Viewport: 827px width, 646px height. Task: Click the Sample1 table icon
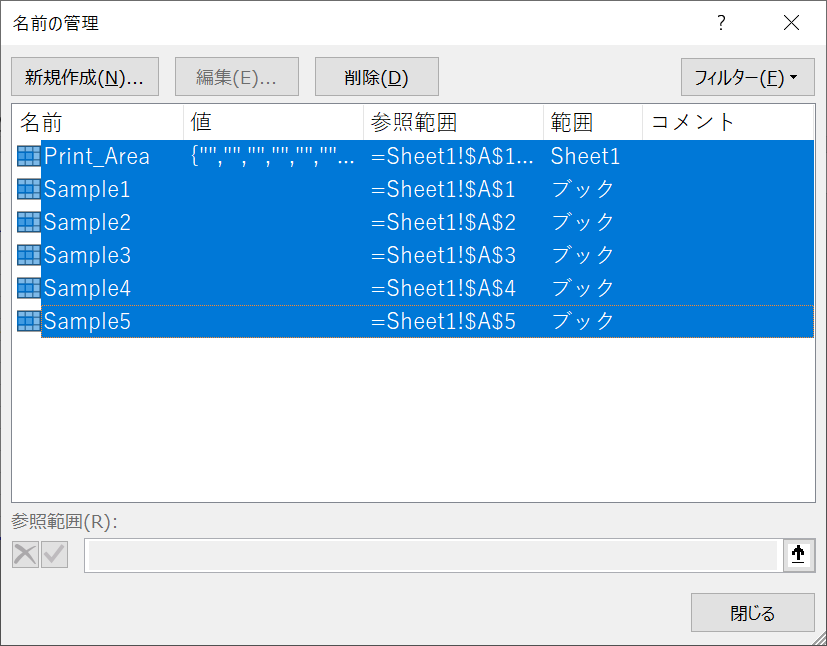click(x=28, y=189)
